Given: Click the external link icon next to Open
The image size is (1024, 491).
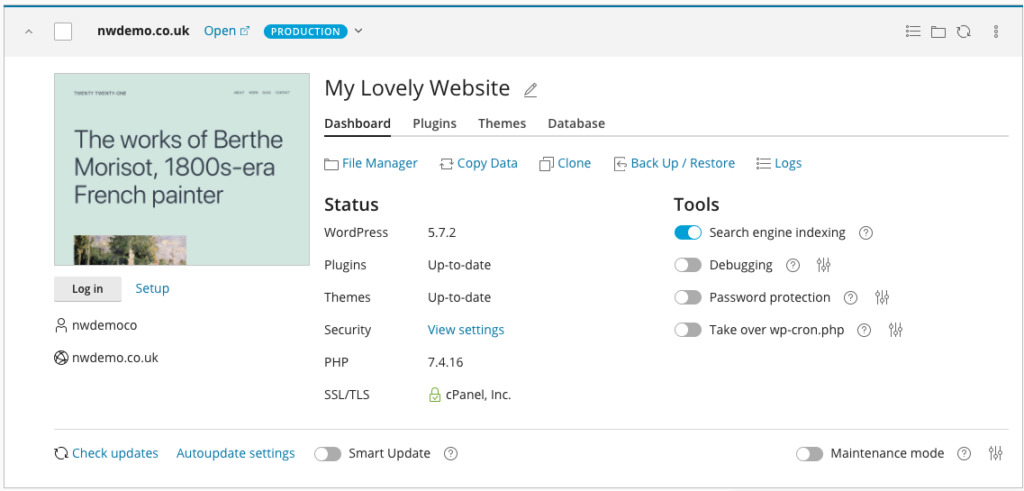Looking at the screenshot, I should pyautogui.click(x=245, y=31).
